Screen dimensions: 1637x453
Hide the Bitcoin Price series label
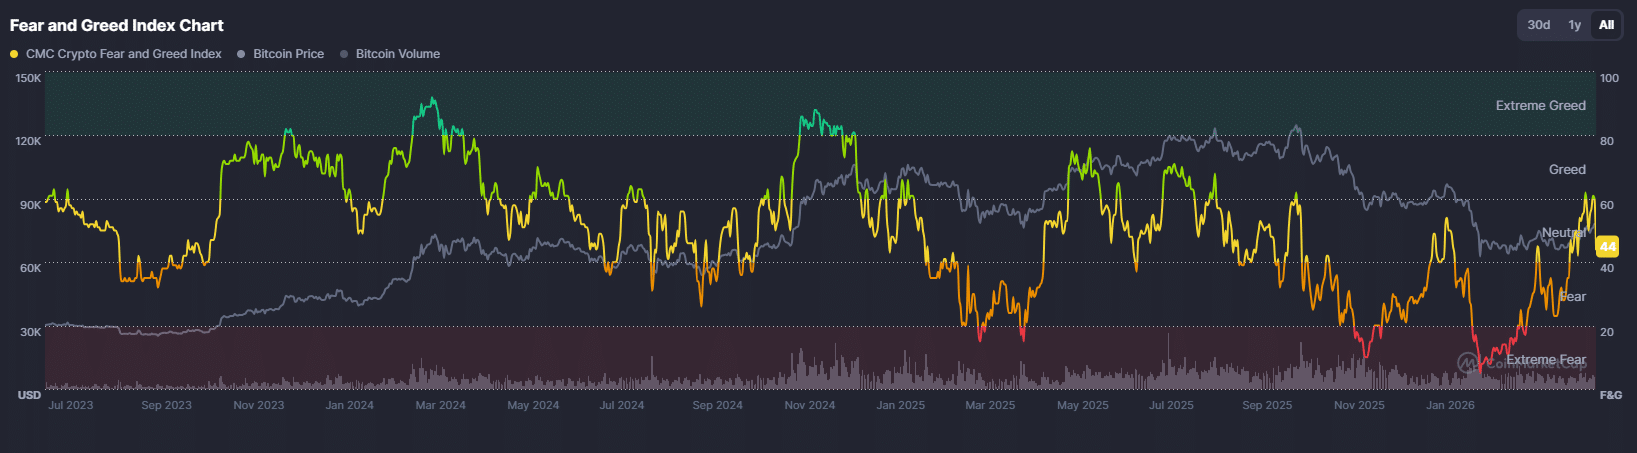[288, 54]
